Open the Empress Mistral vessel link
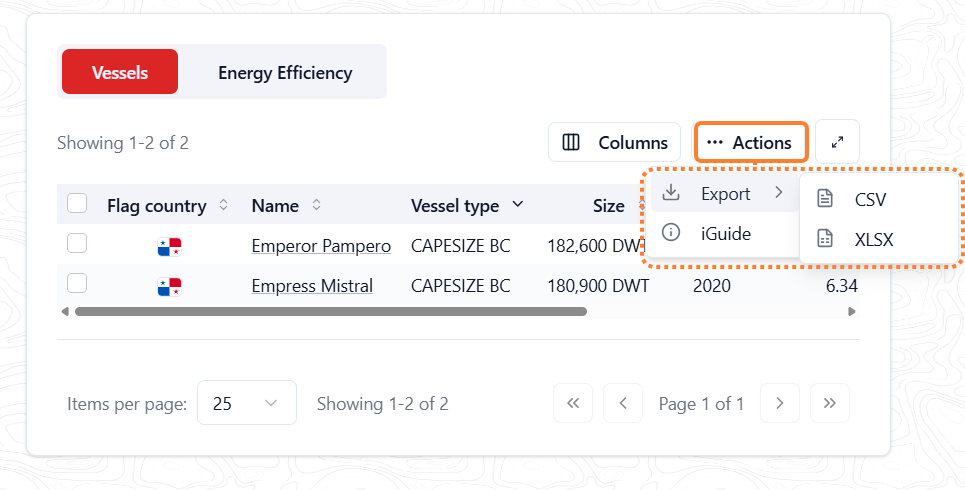 coord(312,286)
